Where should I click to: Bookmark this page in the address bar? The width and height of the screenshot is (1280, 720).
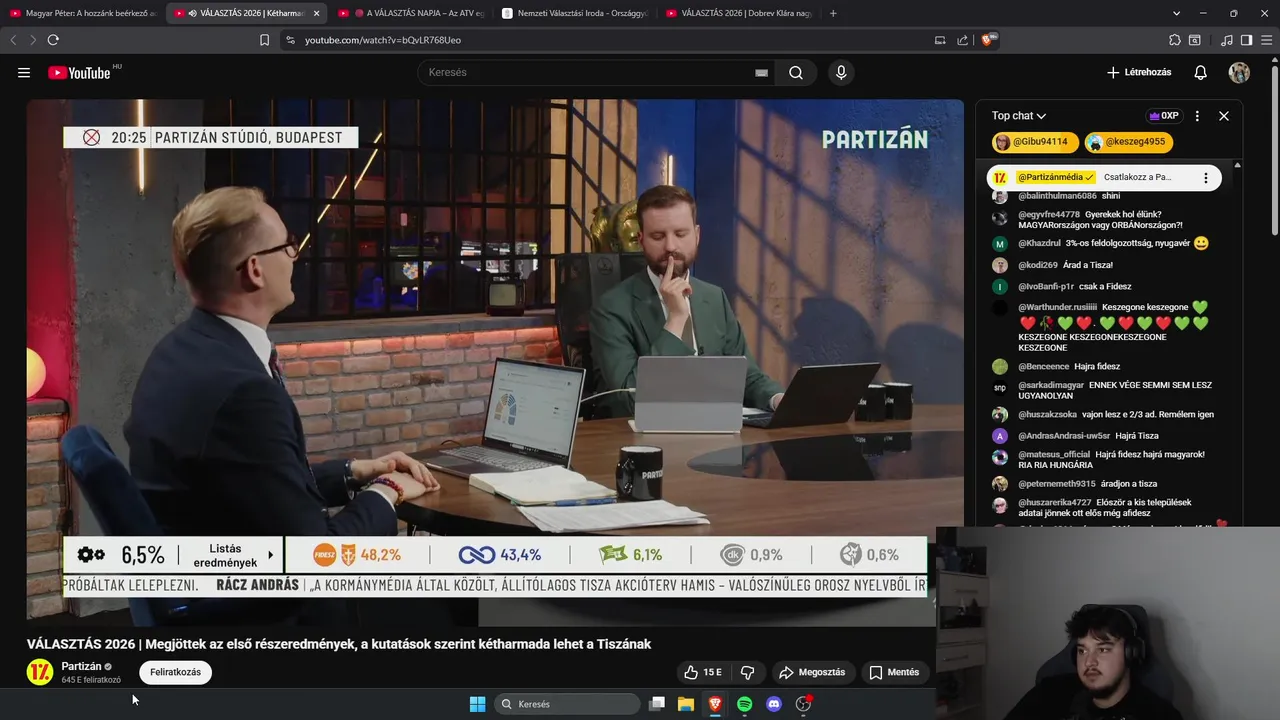click(264, 40)
